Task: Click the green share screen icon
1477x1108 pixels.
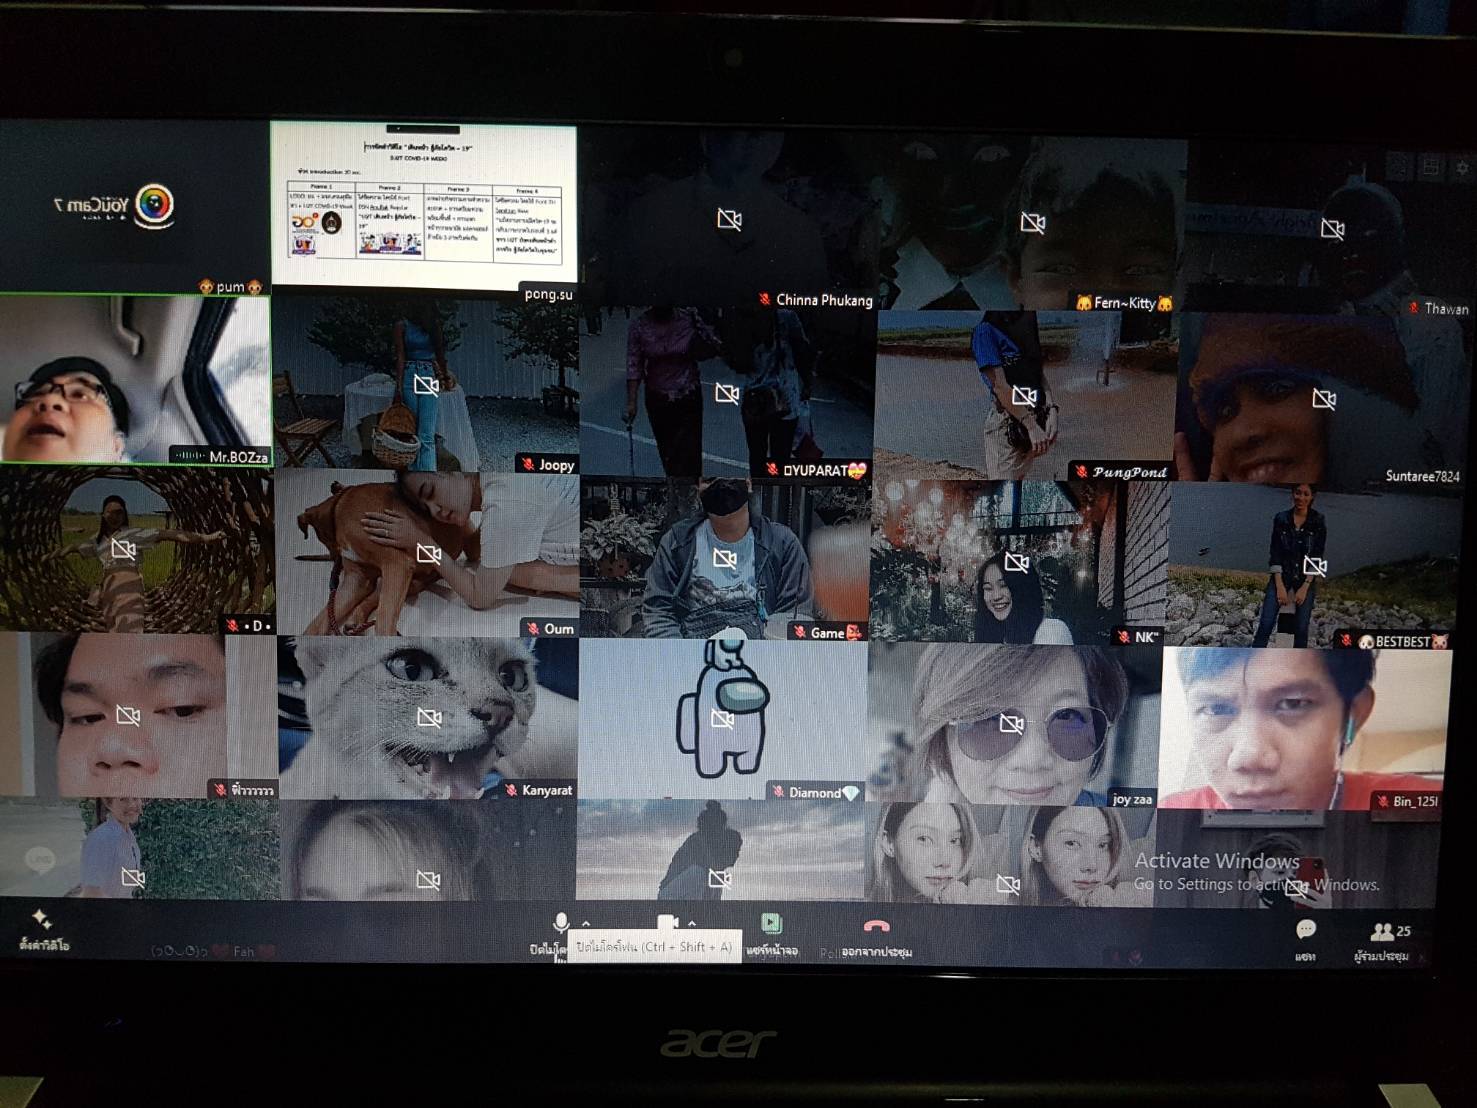Action: (x=771, y=923)
